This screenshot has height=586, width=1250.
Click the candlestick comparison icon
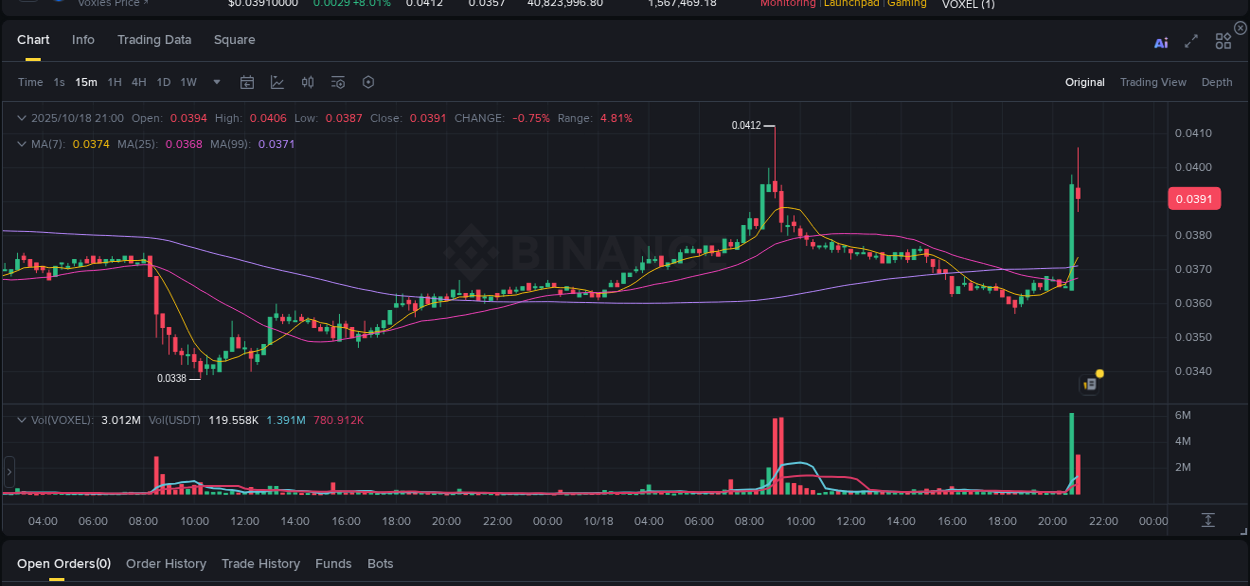(x=307, y=82)
